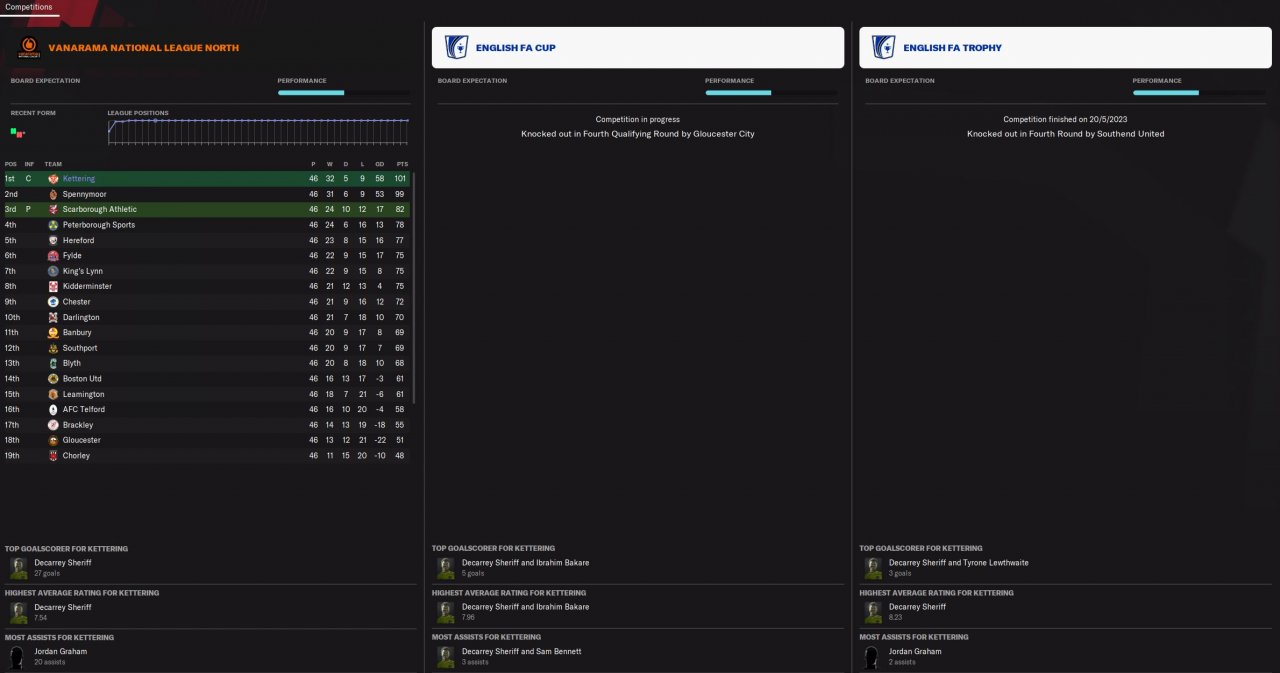The height and width of the screenshot is (673, 1280).
Task: Click the English FA Cup crest icon
Action: pyautogui.click(x=456, y=47)
